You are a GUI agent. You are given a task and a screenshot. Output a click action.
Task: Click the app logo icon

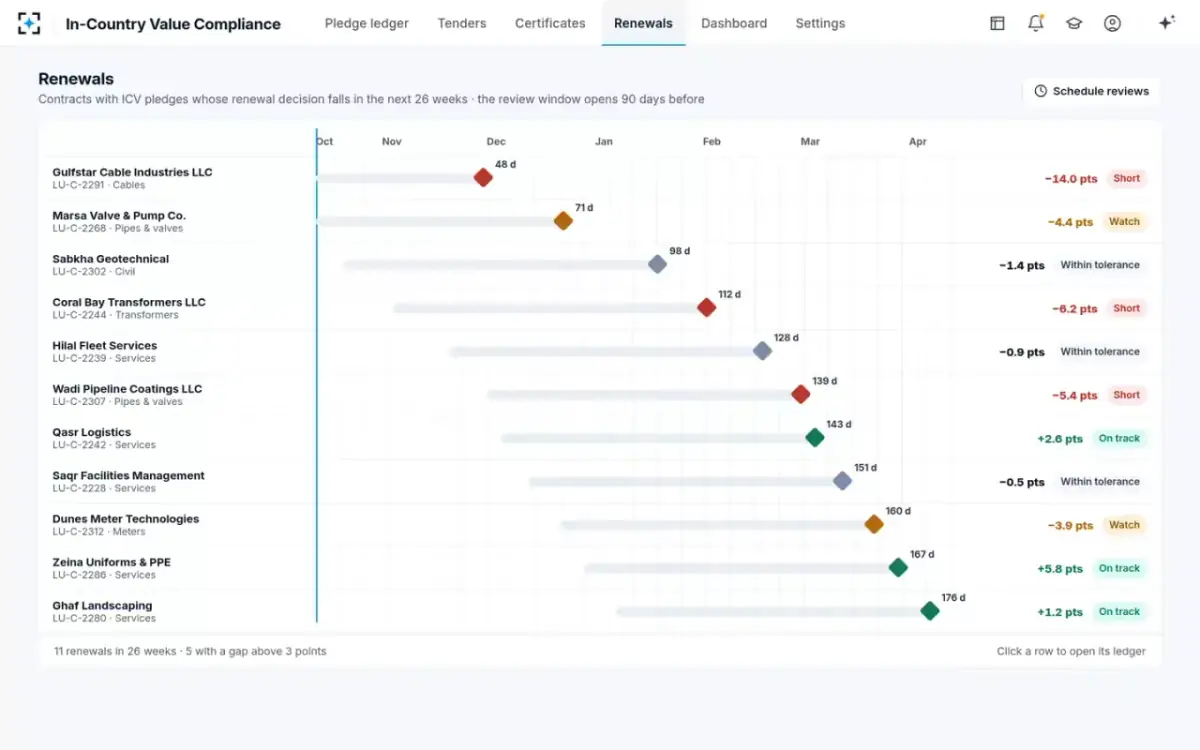coord(30,23)
